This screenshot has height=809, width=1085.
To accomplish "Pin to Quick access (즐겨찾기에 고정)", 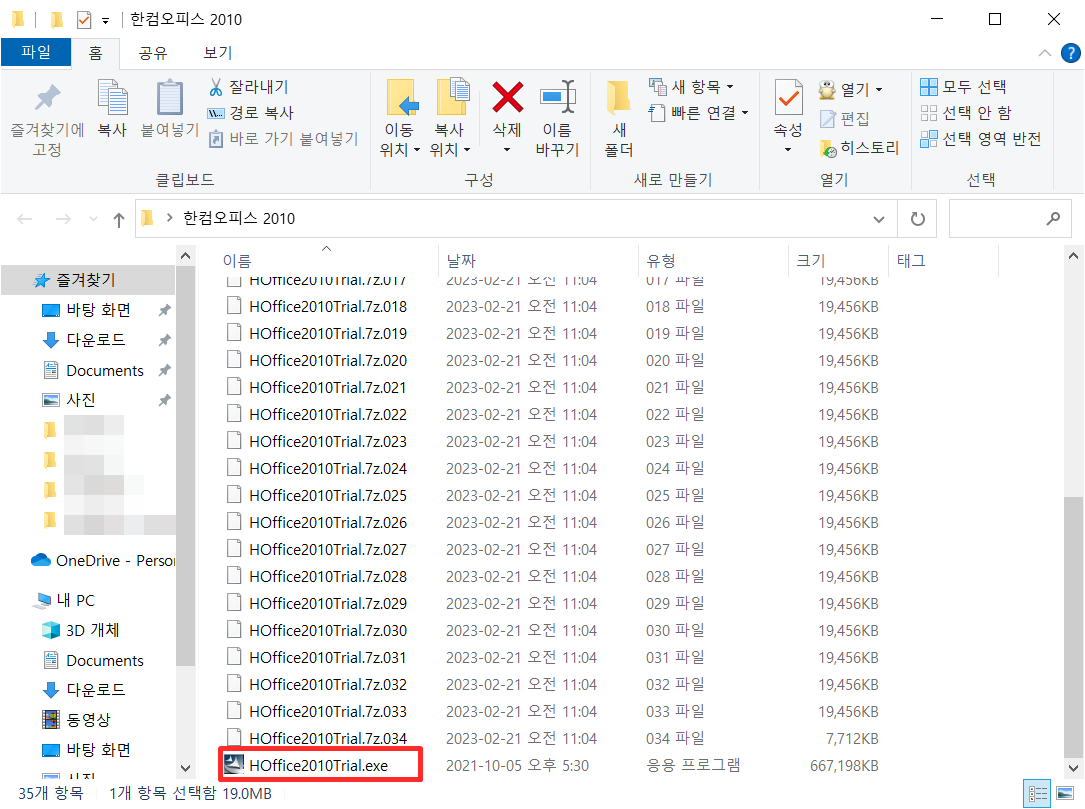I will coord(47,119).
